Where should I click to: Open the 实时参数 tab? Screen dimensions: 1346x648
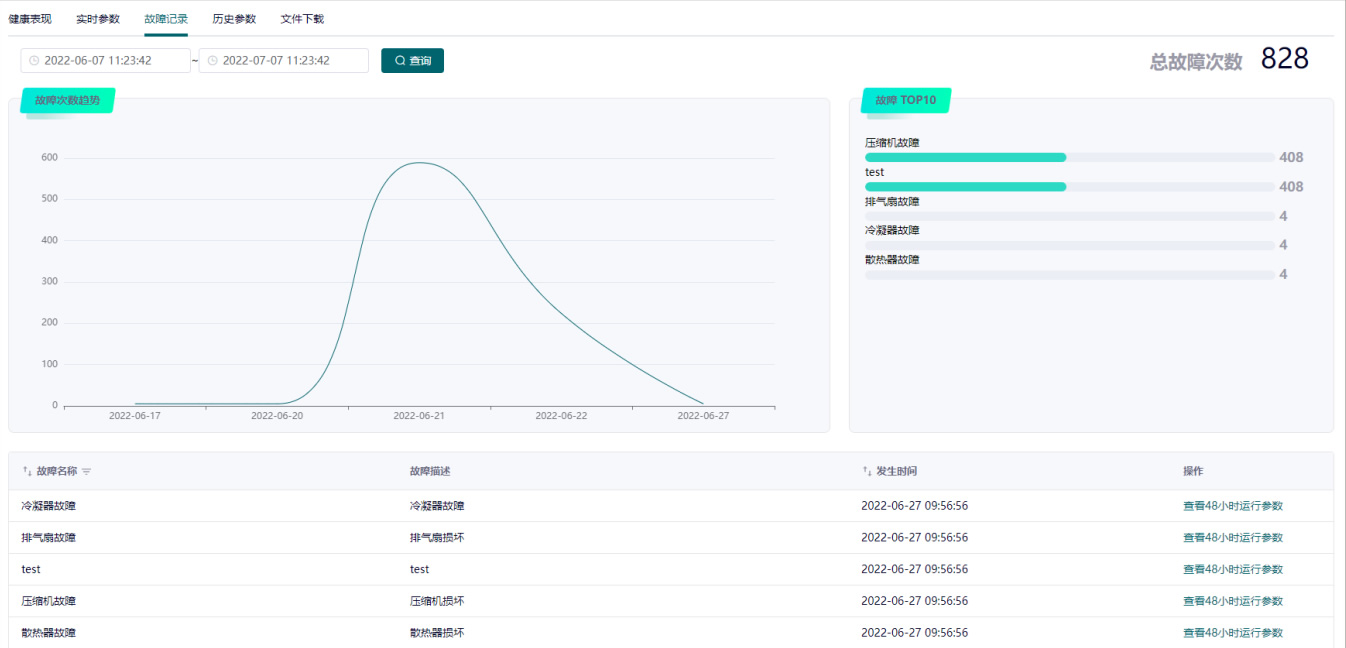(x=98, y=19)
